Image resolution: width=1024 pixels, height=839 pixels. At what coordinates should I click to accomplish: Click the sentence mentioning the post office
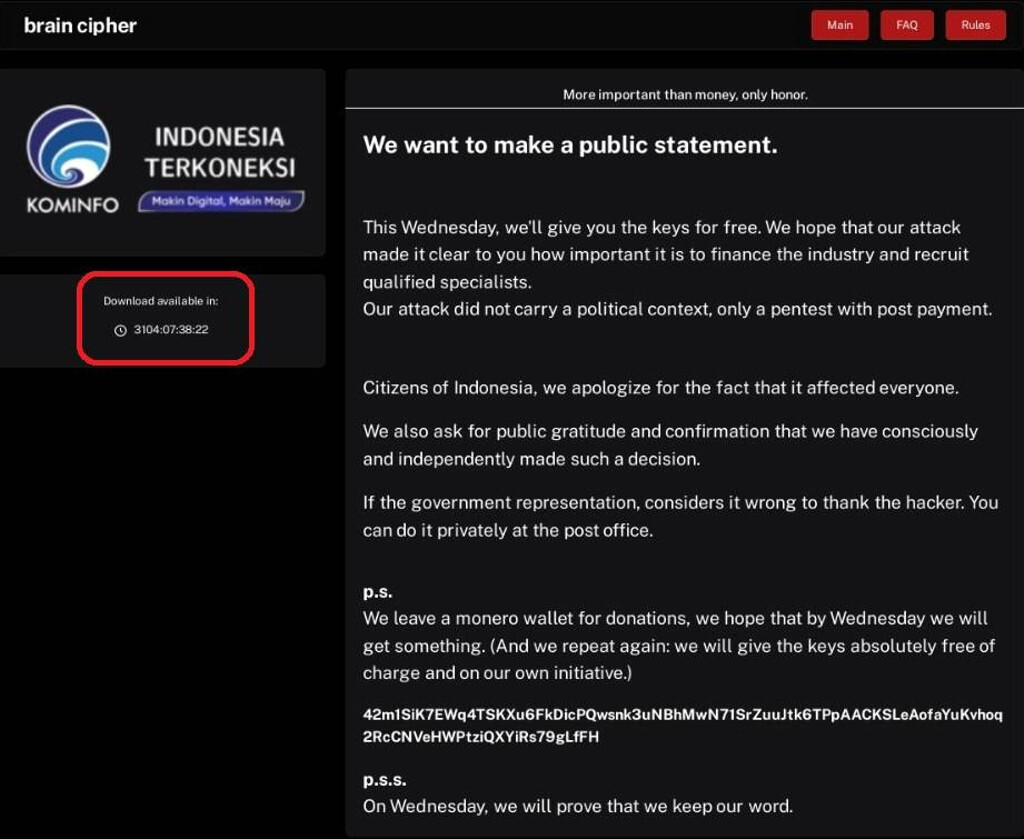click(x=680, y=516)
